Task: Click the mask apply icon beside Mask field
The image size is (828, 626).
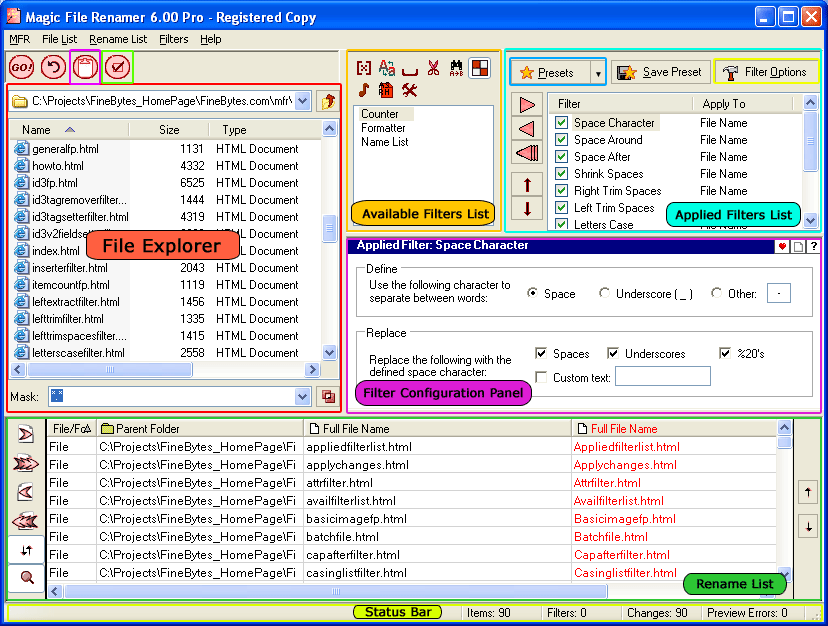Action: coord(328,396)
